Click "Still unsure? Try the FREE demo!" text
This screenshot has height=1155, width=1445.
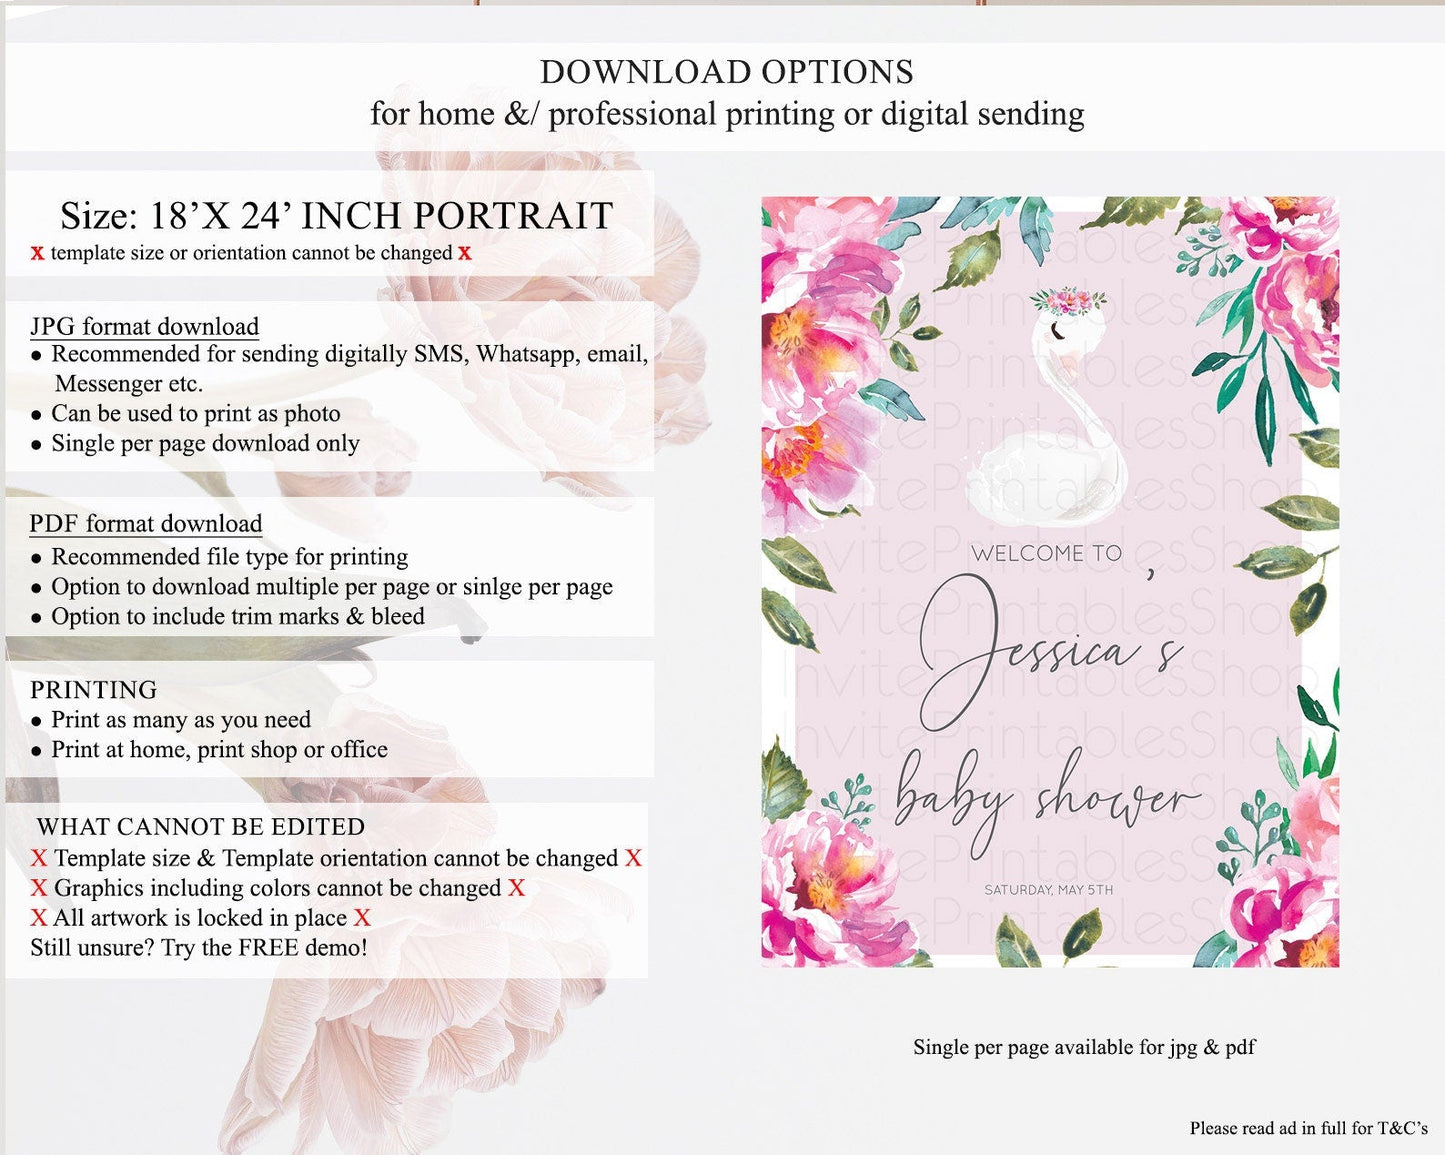click(x=199, y=948)
